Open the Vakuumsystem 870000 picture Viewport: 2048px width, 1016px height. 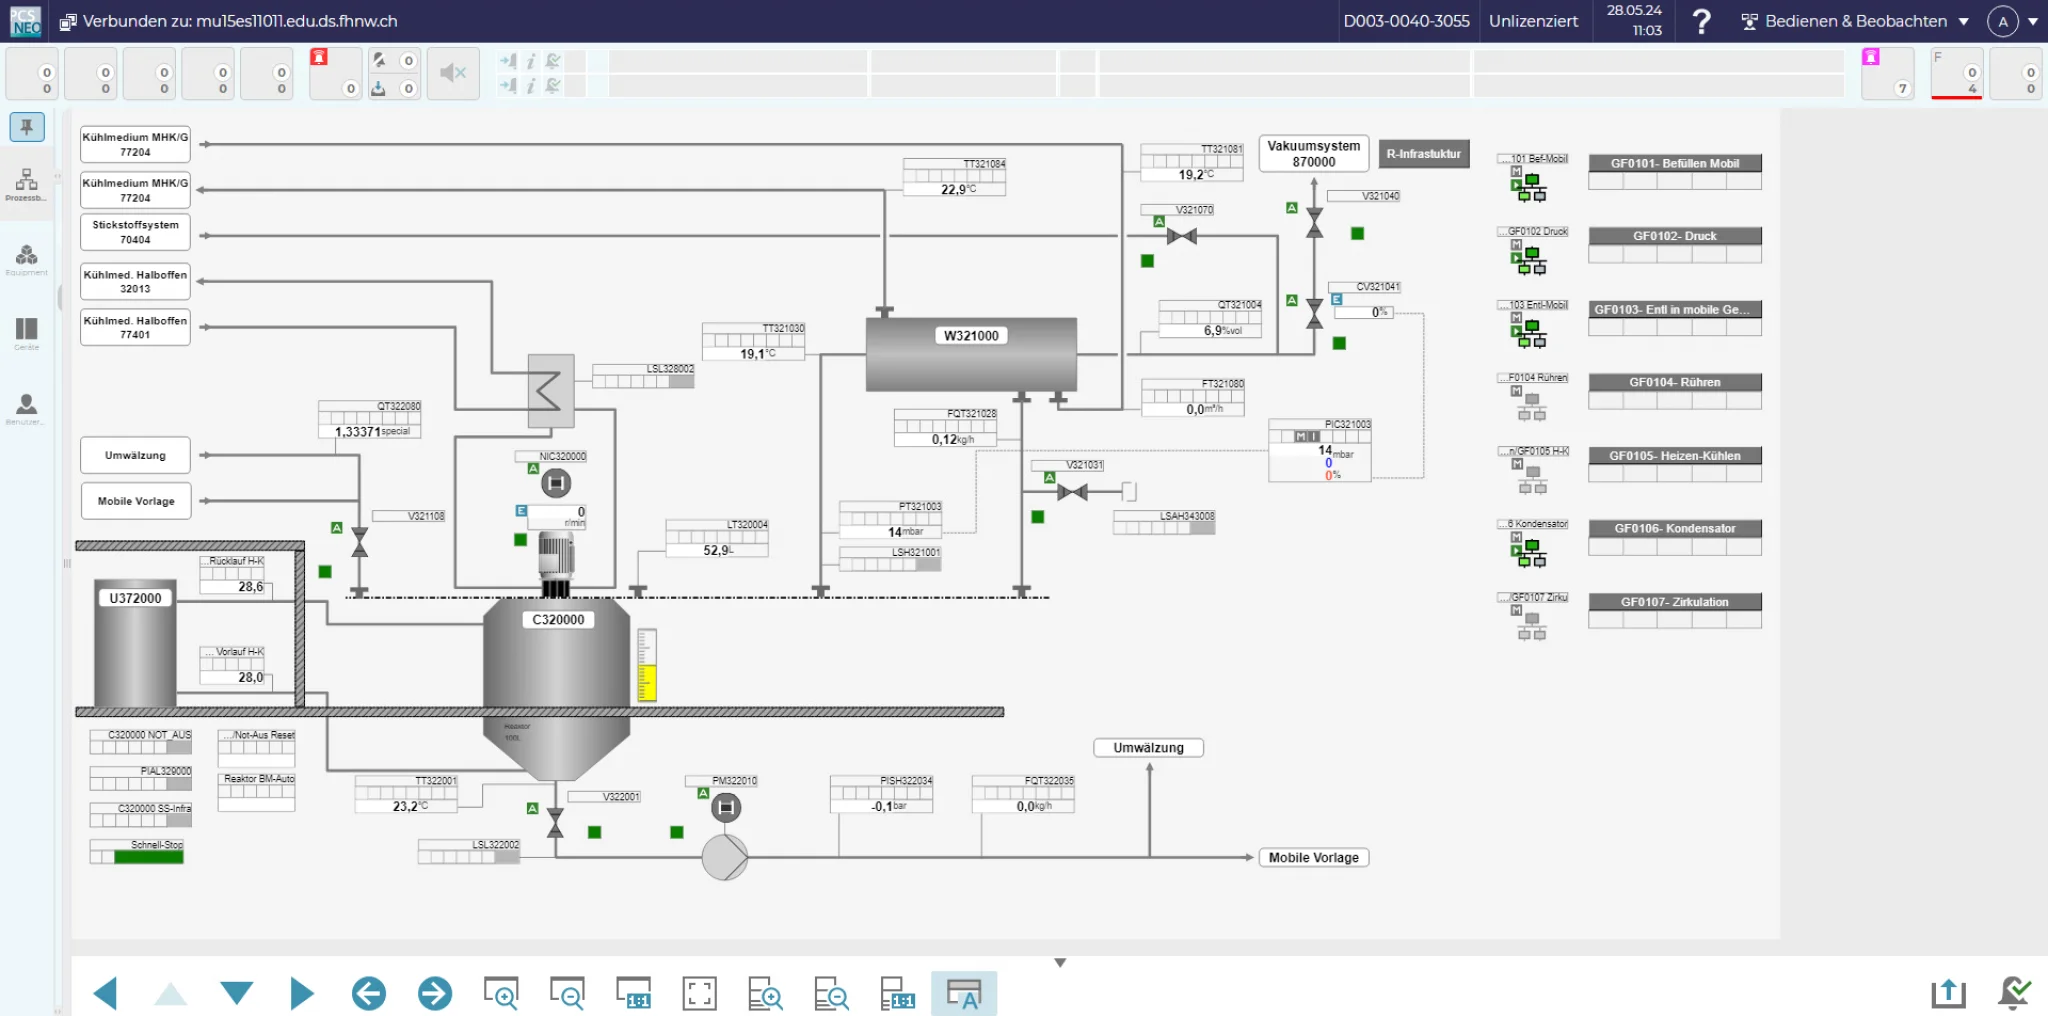point(1314,154)
